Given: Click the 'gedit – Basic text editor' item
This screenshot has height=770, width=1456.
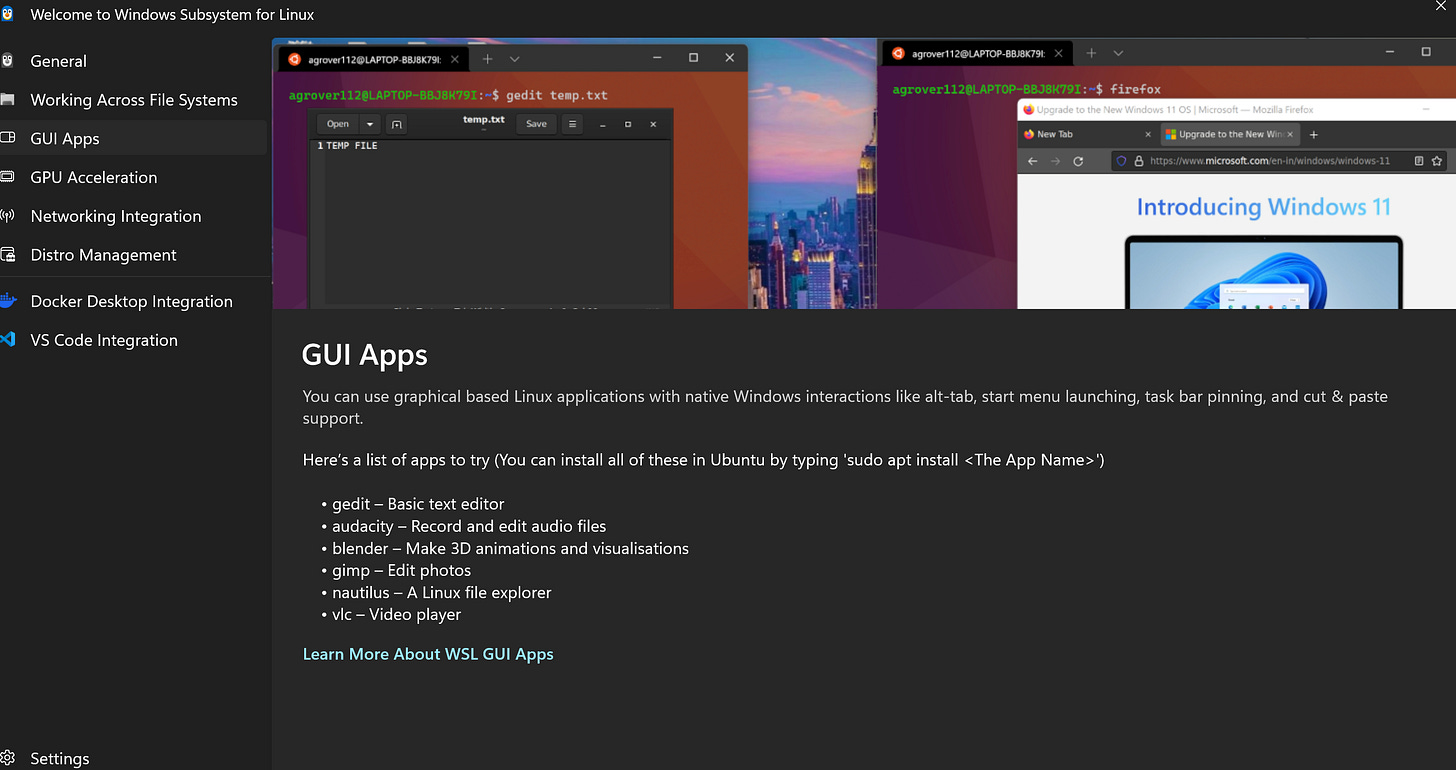Looking at the screenshot, I should 418,504.
